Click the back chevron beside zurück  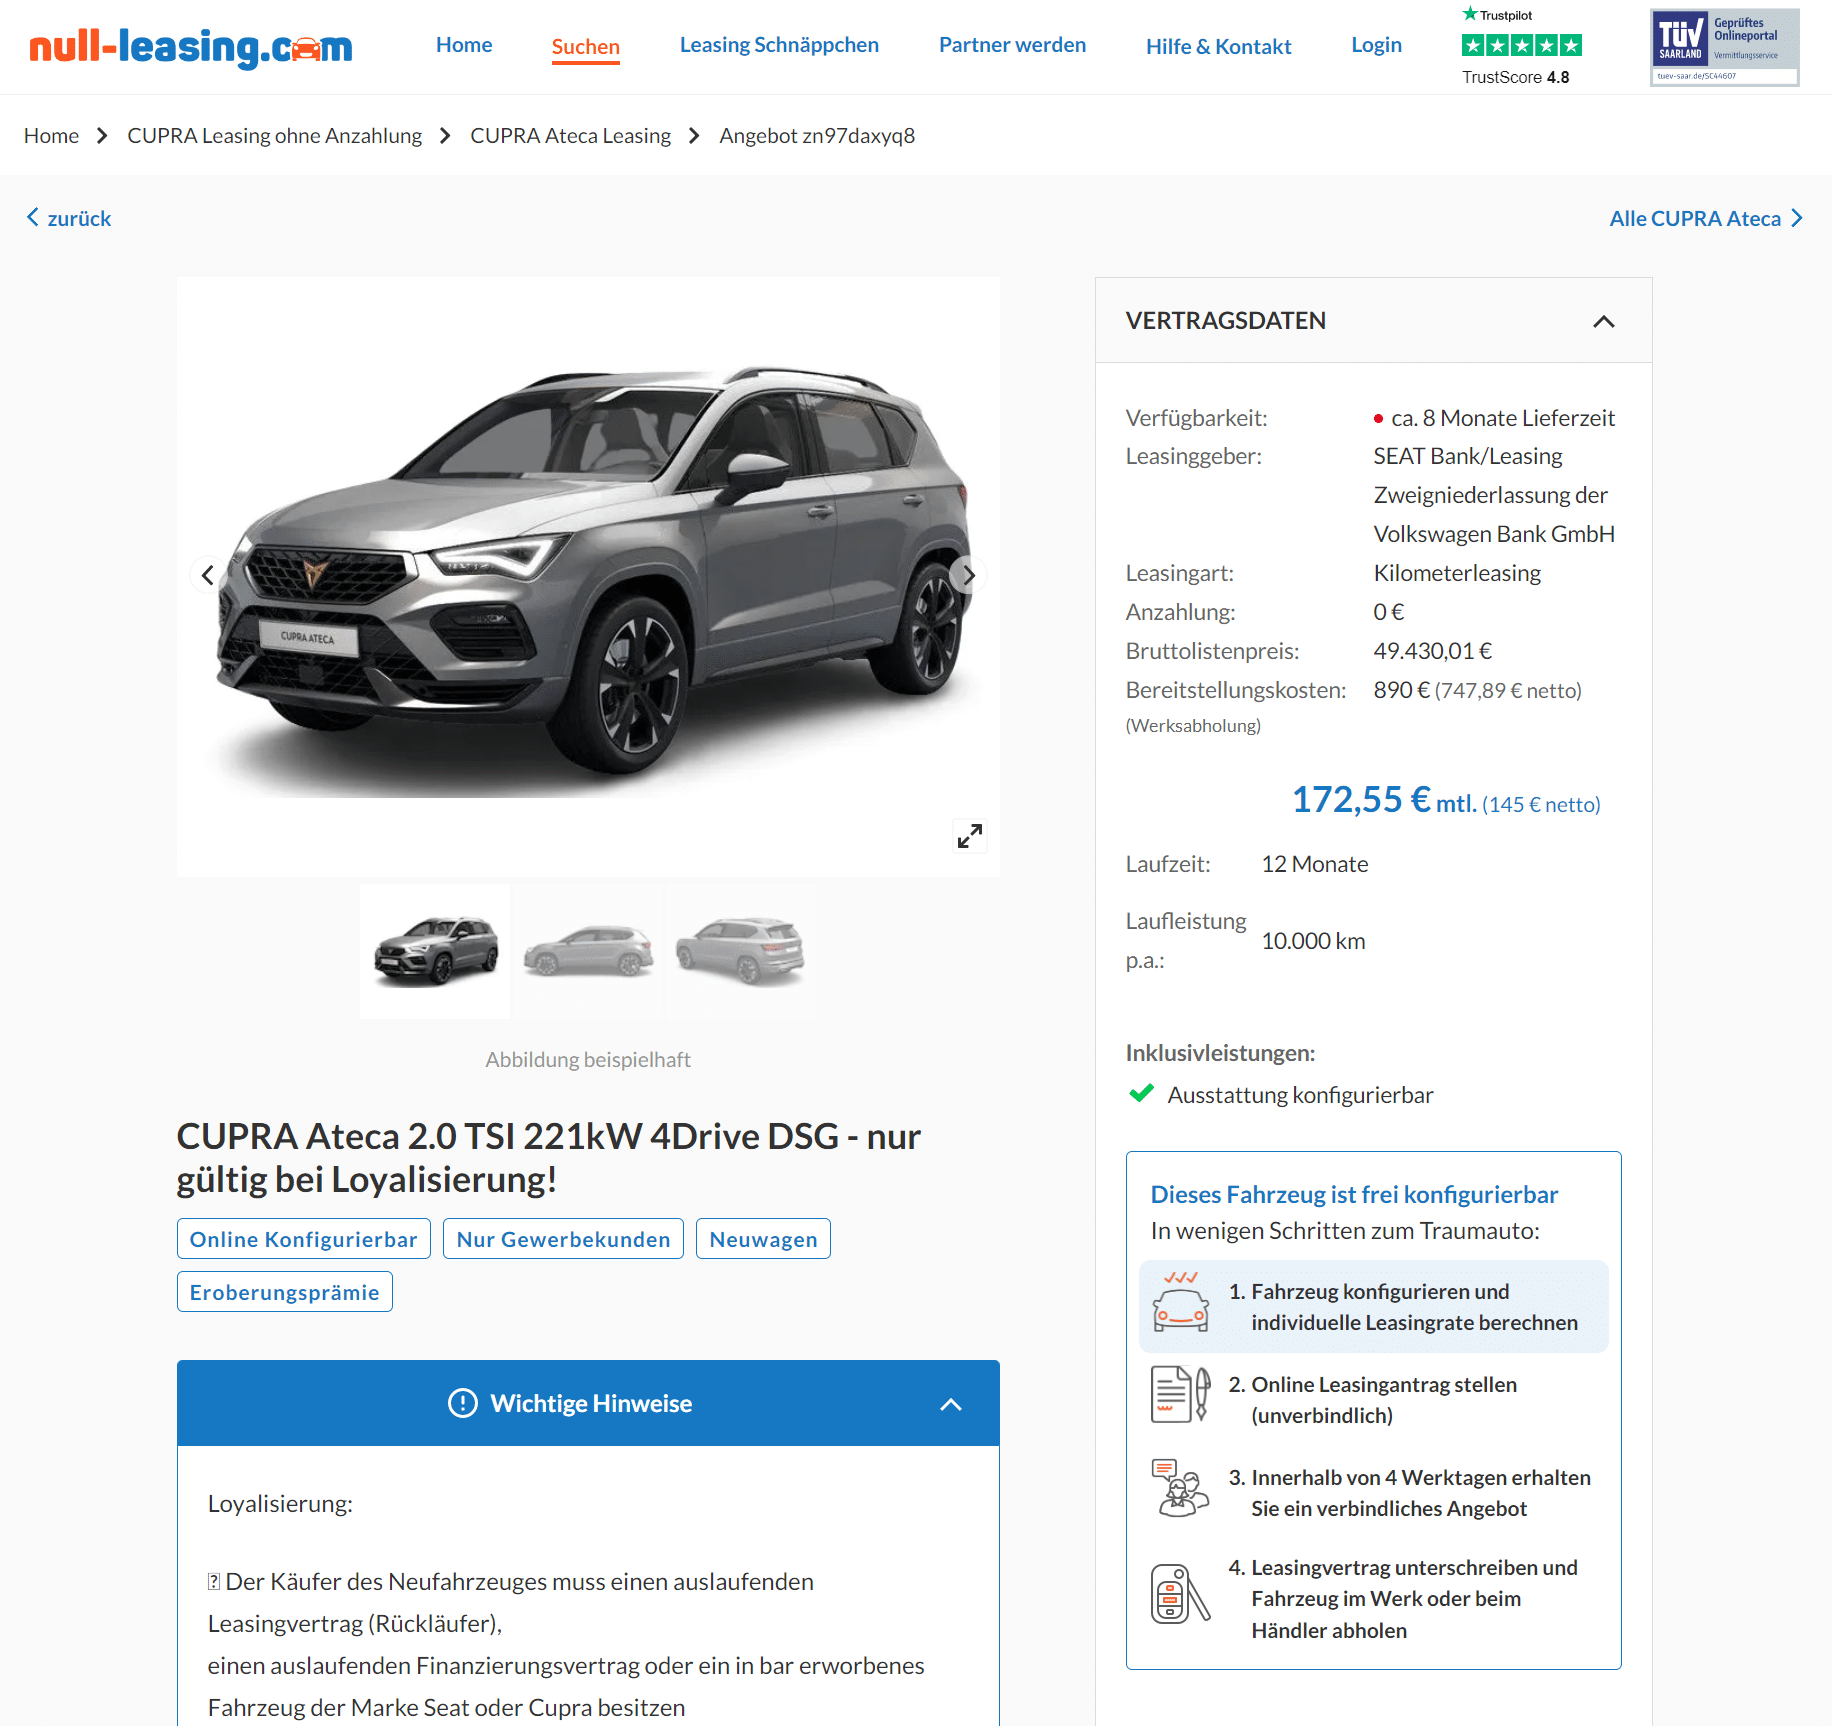33,217
